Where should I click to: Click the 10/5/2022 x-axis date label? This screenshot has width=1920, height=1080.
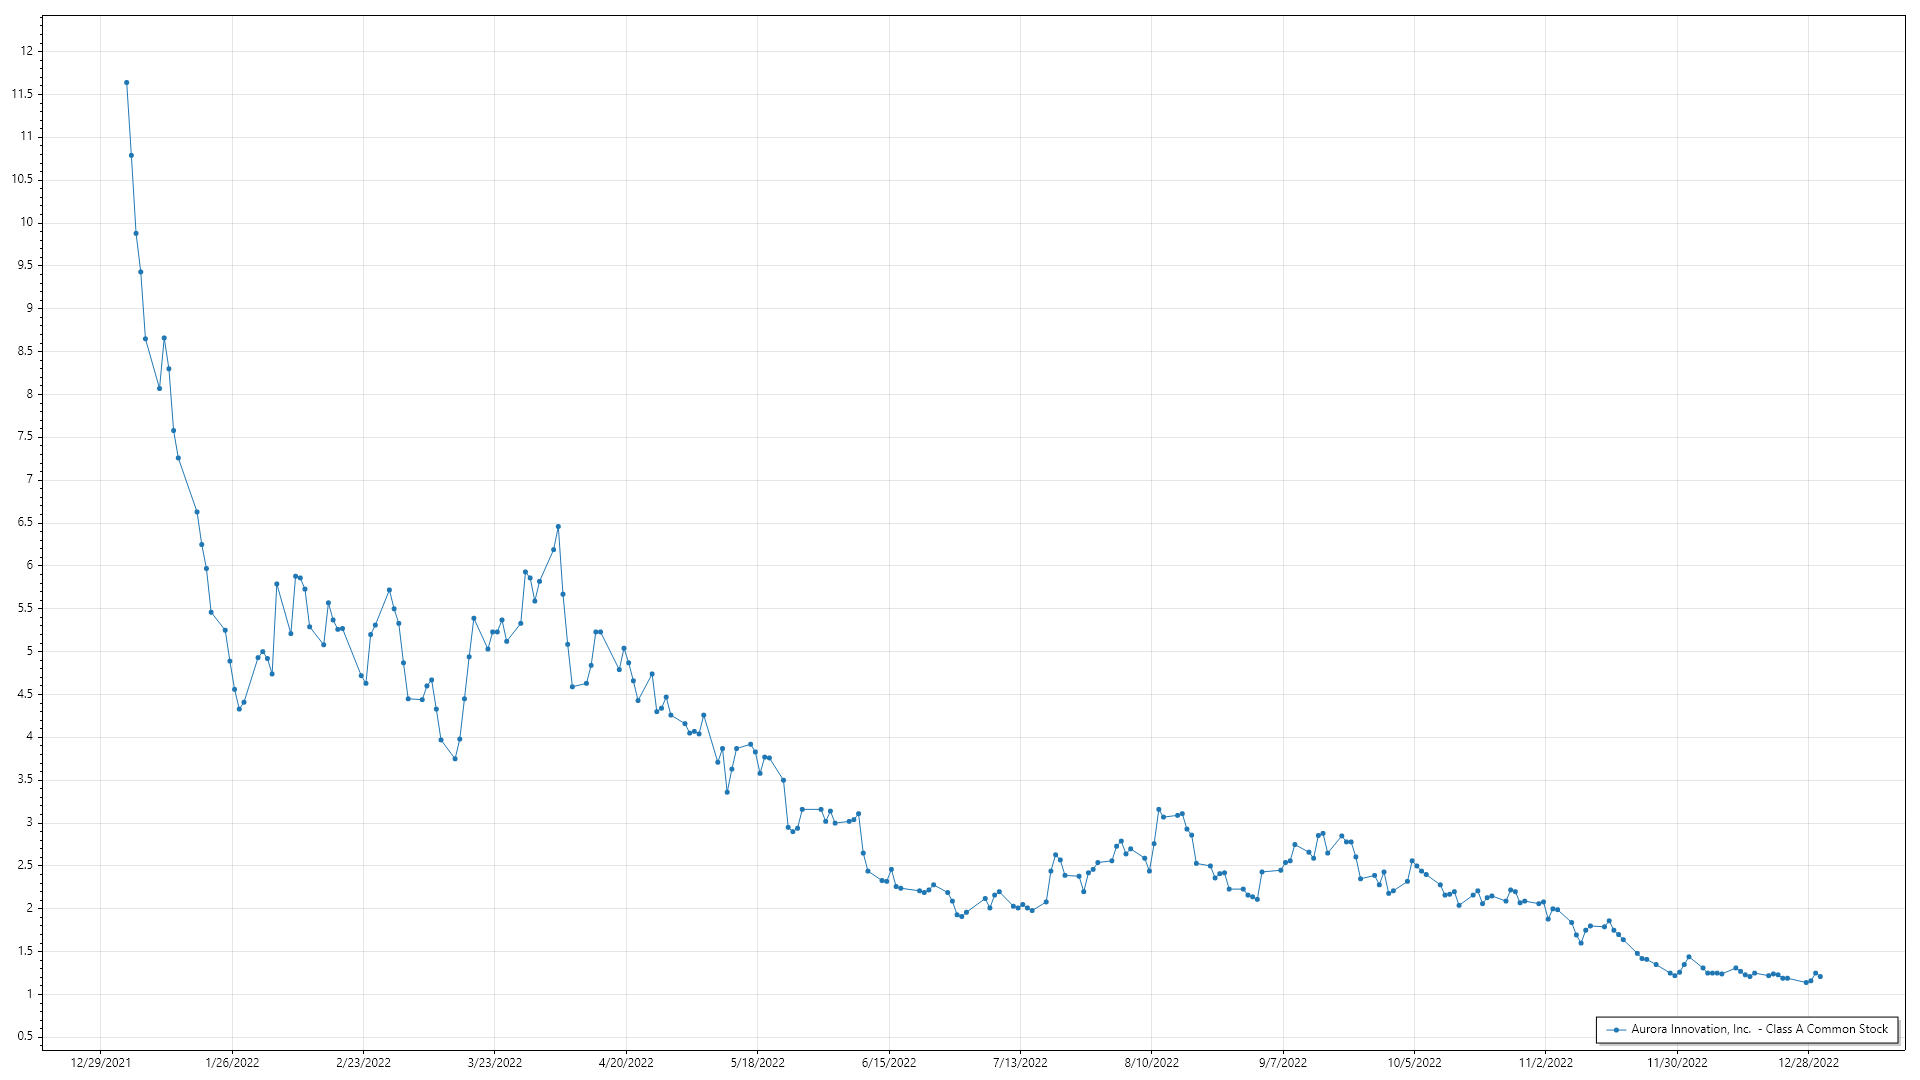[1414, 1062]
